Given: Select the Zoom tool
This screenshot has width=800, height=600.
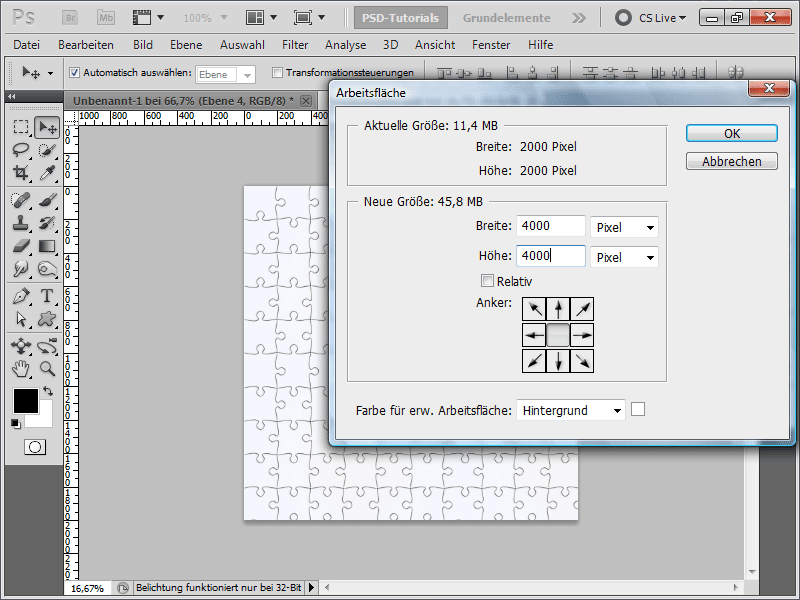Looking at the screenshot, I should [x=47, y=368].
